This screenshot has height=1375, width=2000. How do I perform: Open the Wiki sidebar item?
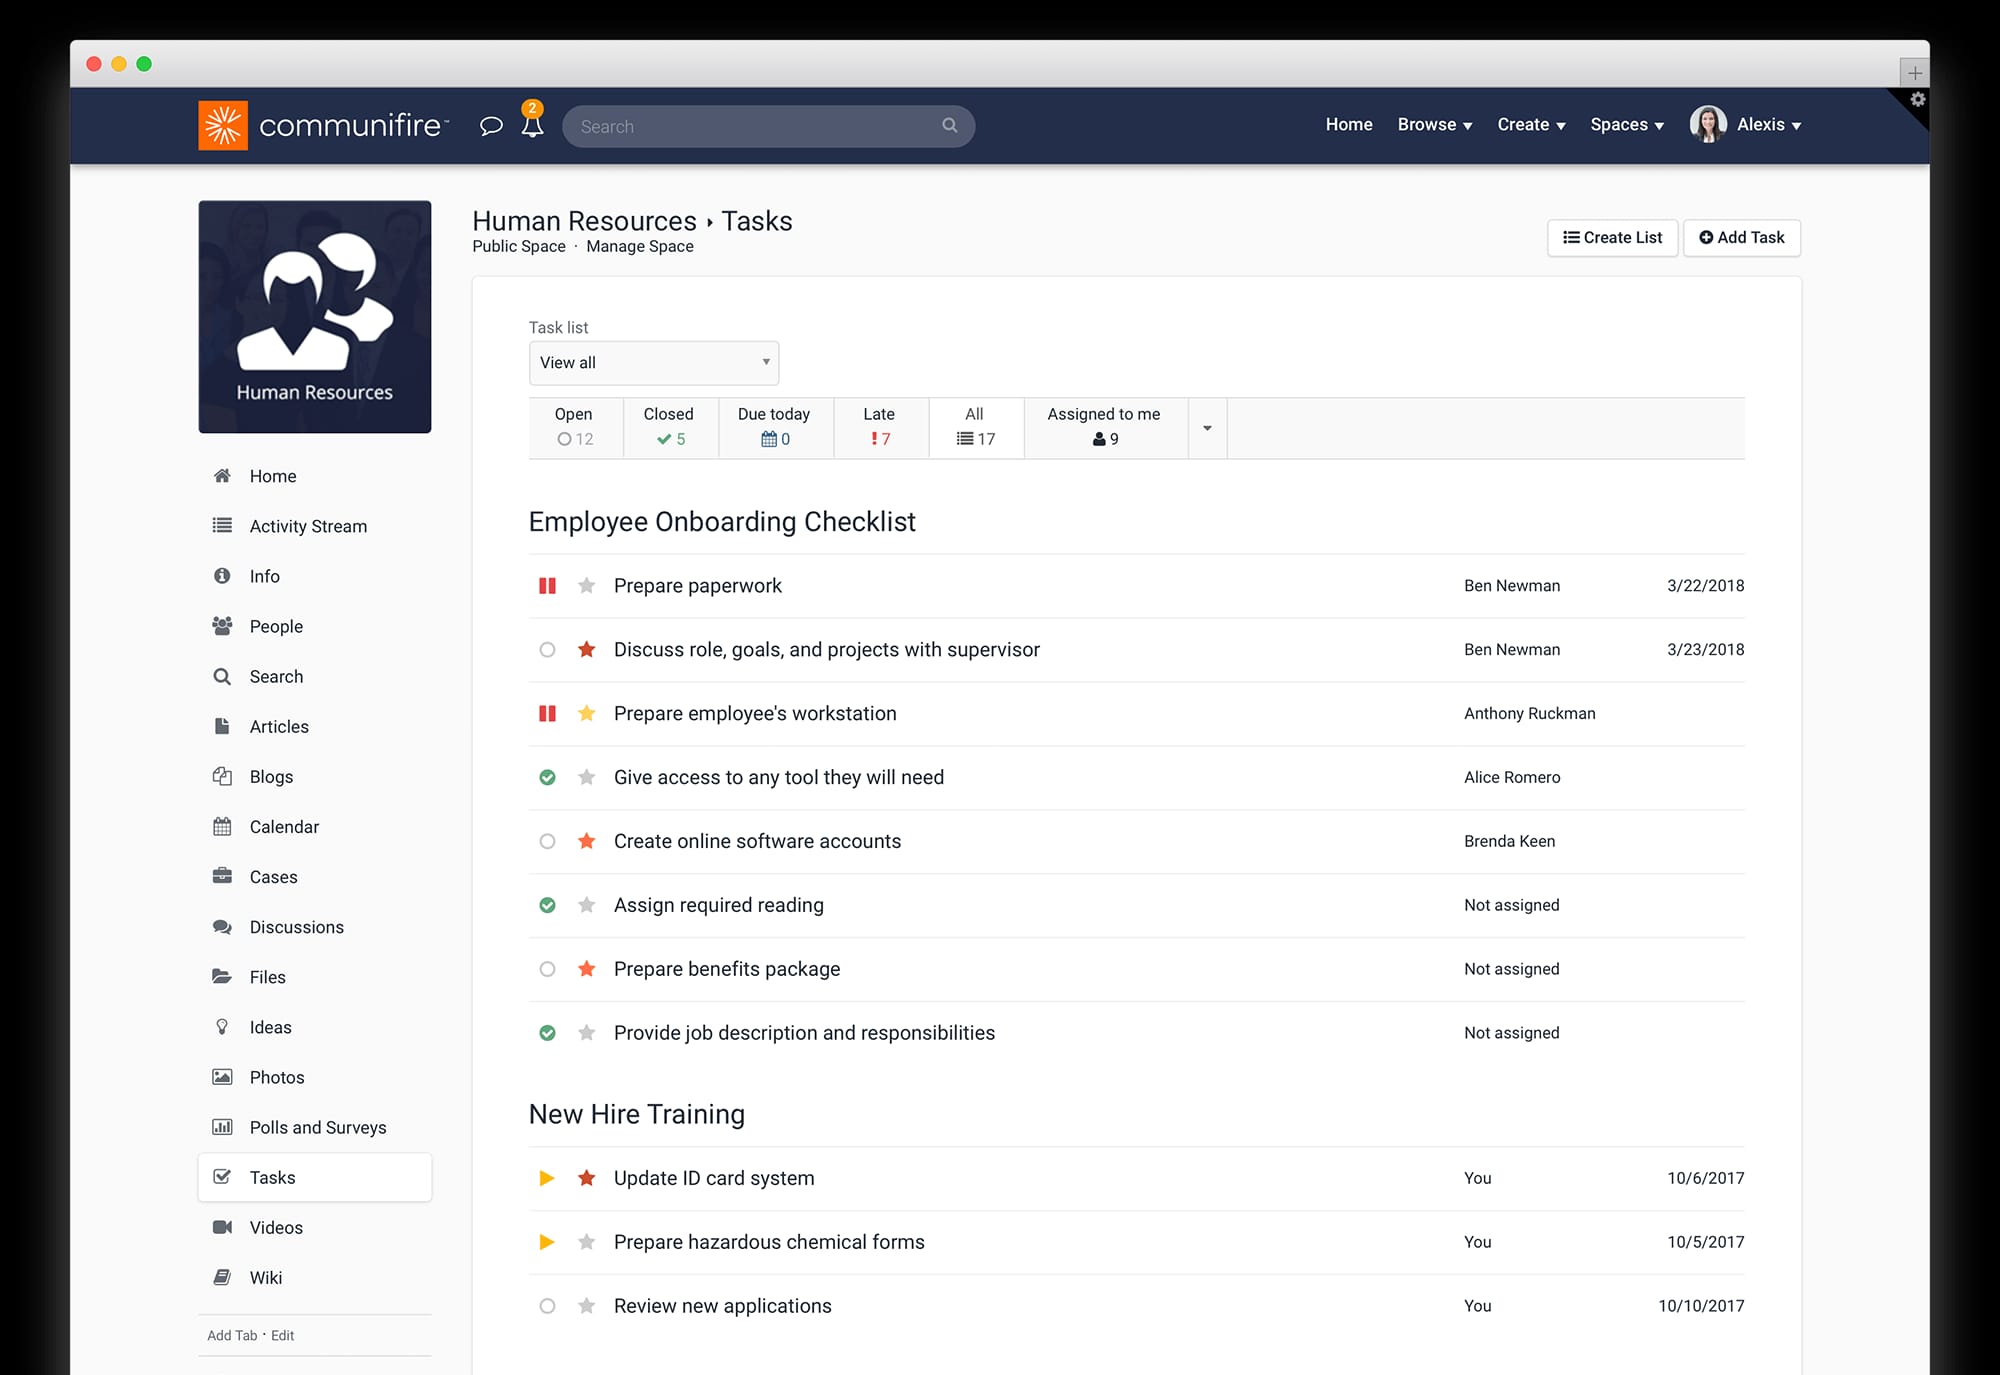point(315,1278)
